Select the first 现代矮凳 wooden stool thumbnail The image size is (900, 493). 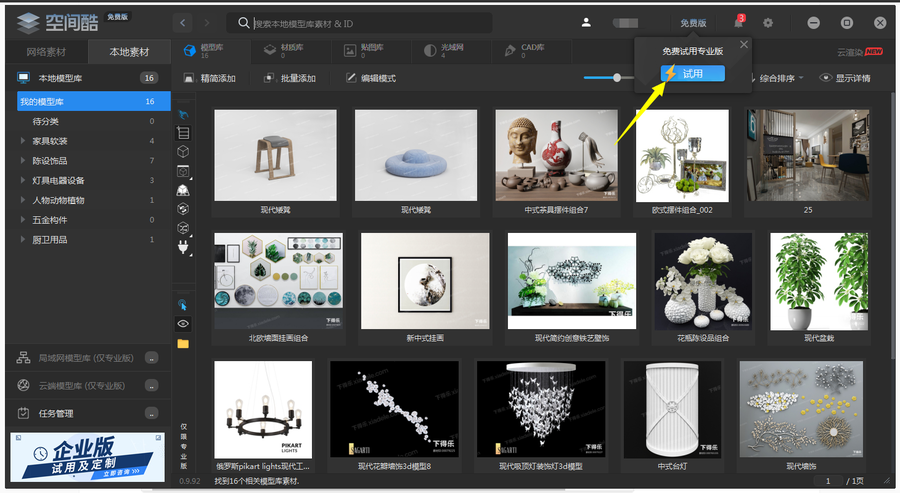coord(276,156)
